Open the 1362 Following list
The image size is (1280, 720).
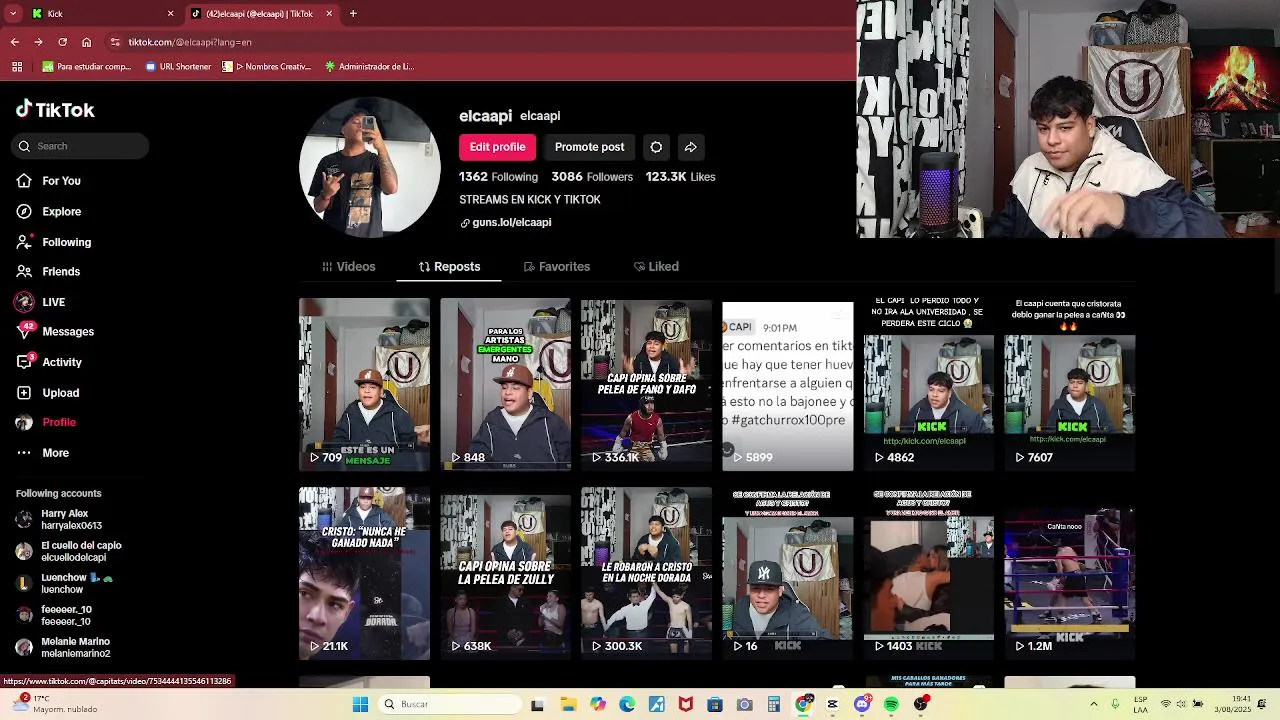click(x=498, y=177)
